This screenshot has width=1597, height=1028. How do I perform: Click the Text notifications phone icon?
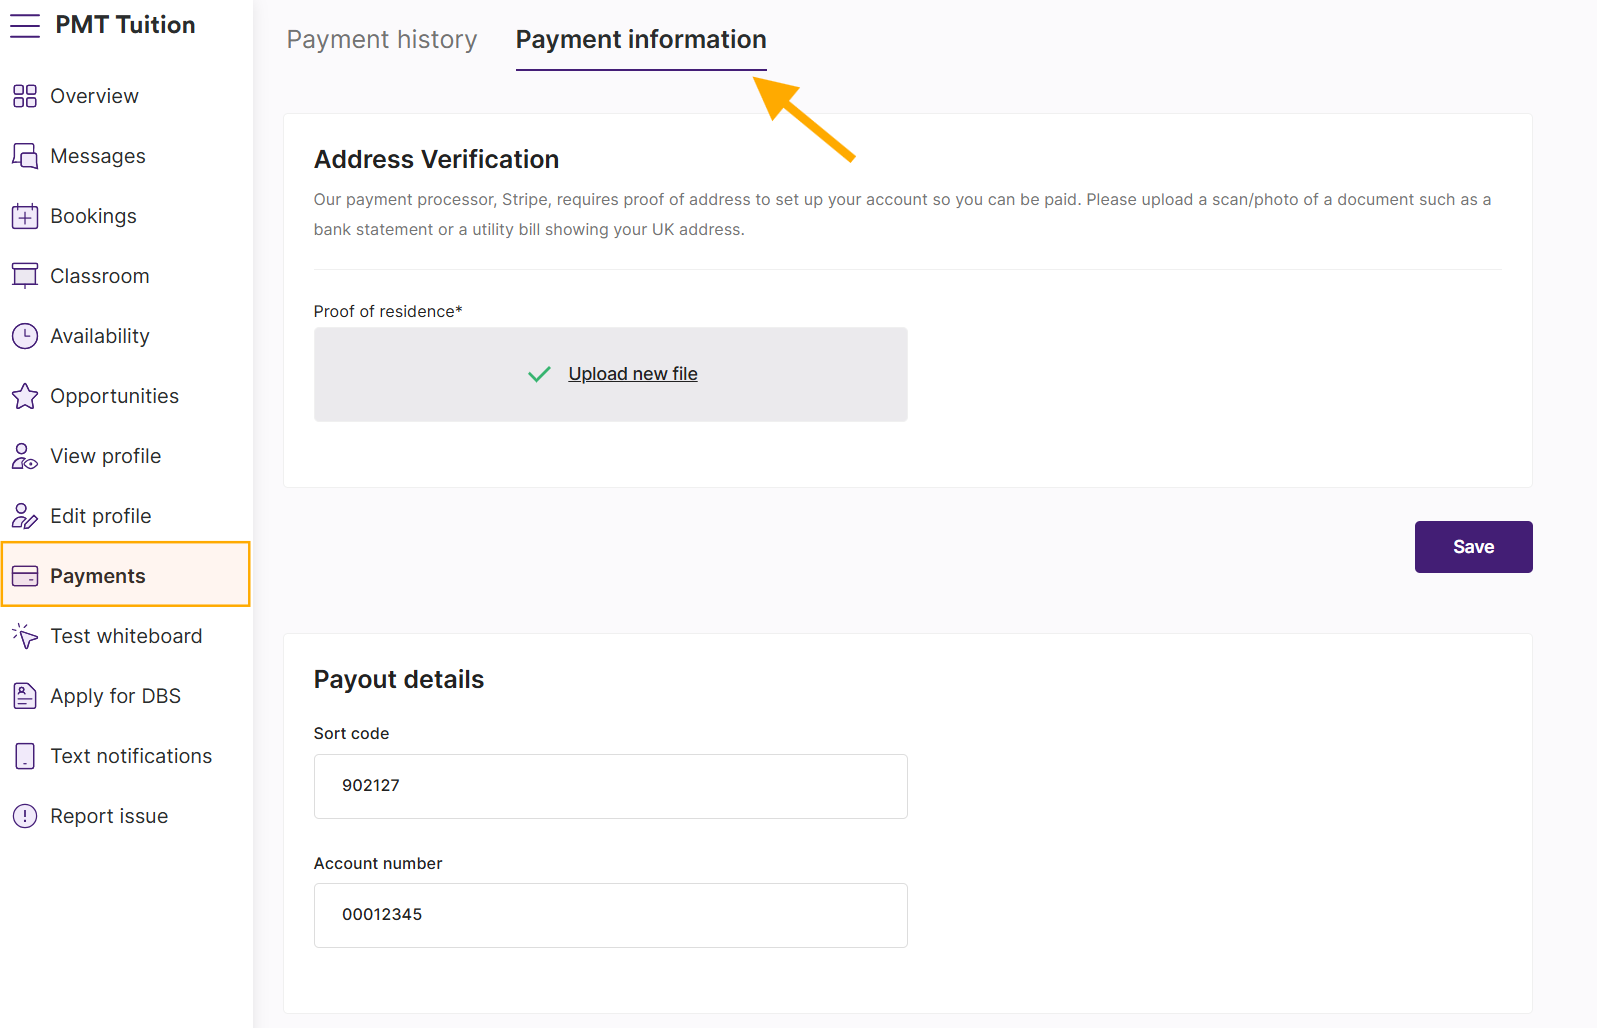pyautogui.click(x=25, y=756)
